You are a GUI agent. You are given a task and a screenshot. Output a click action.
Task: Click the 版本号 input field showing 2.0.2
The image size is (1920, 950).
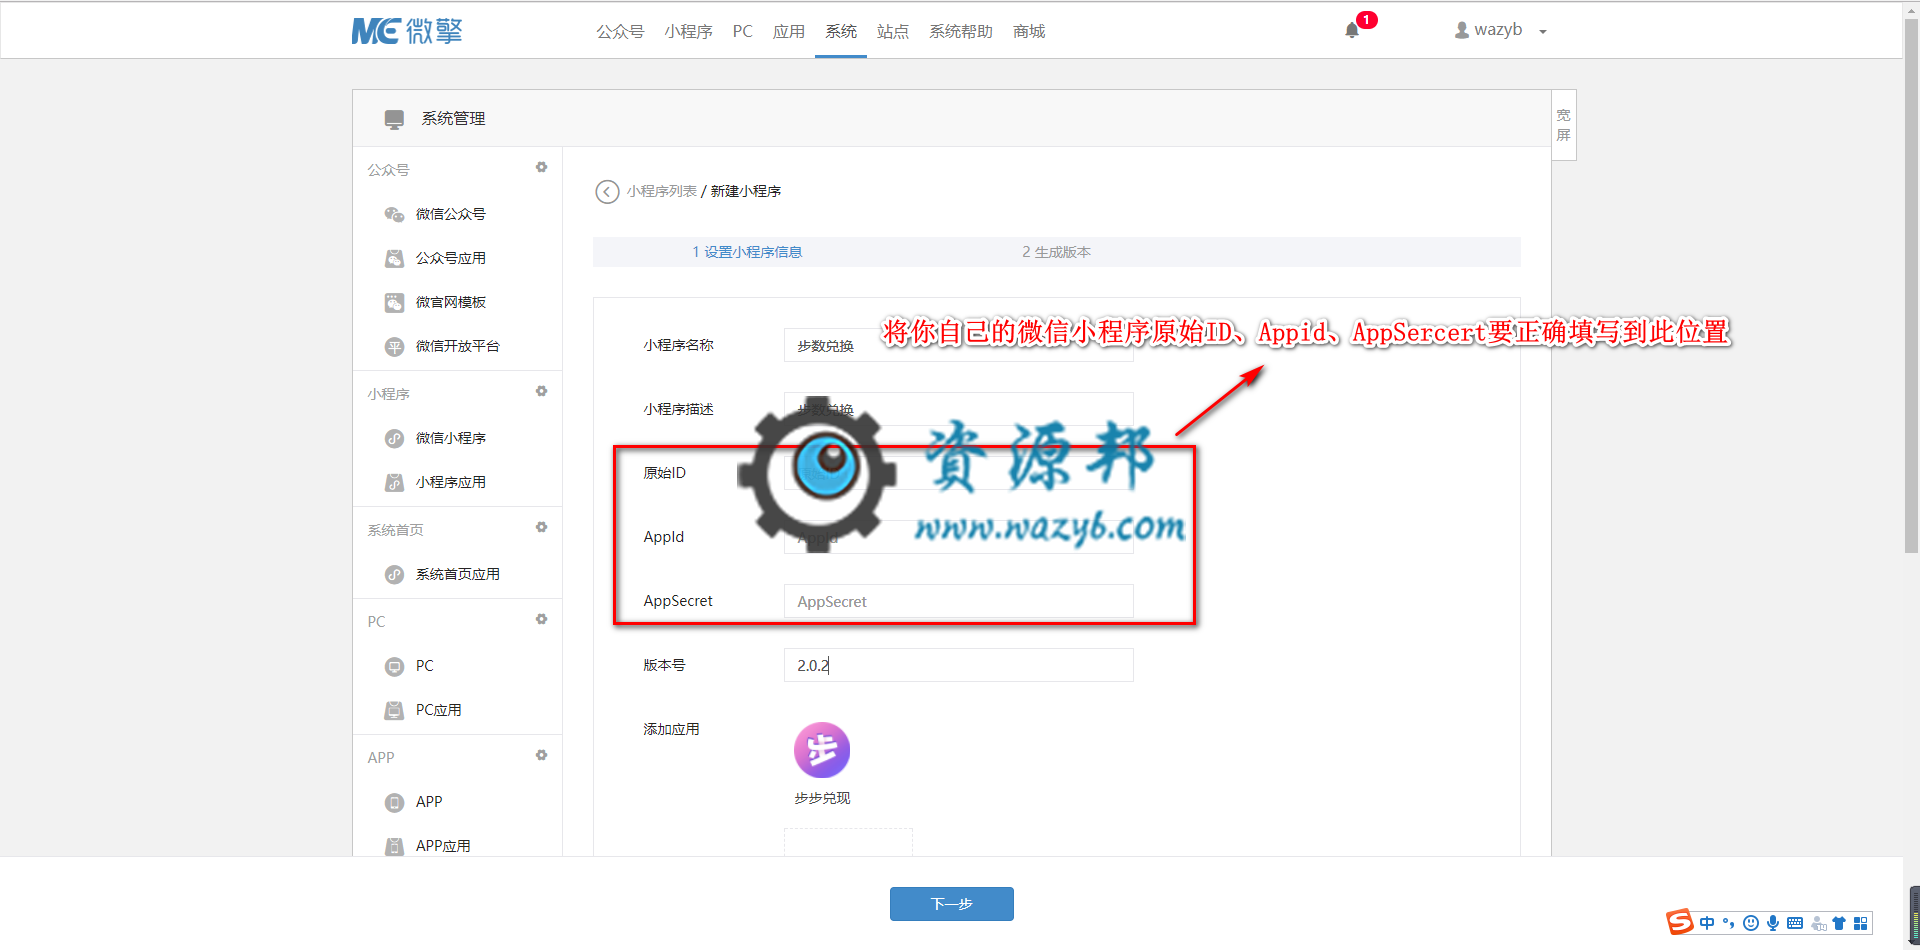pos(958,665)
